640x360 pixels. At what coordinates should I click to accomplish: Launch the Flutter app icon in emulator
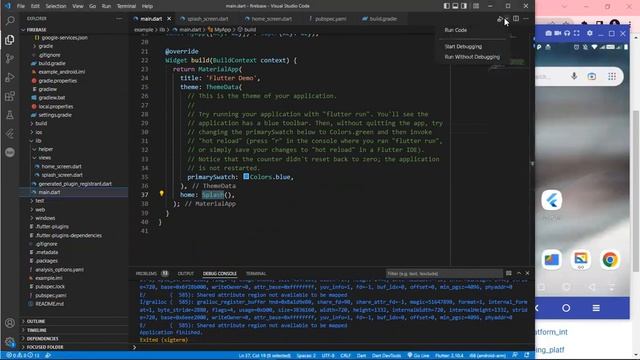(551, 200)
